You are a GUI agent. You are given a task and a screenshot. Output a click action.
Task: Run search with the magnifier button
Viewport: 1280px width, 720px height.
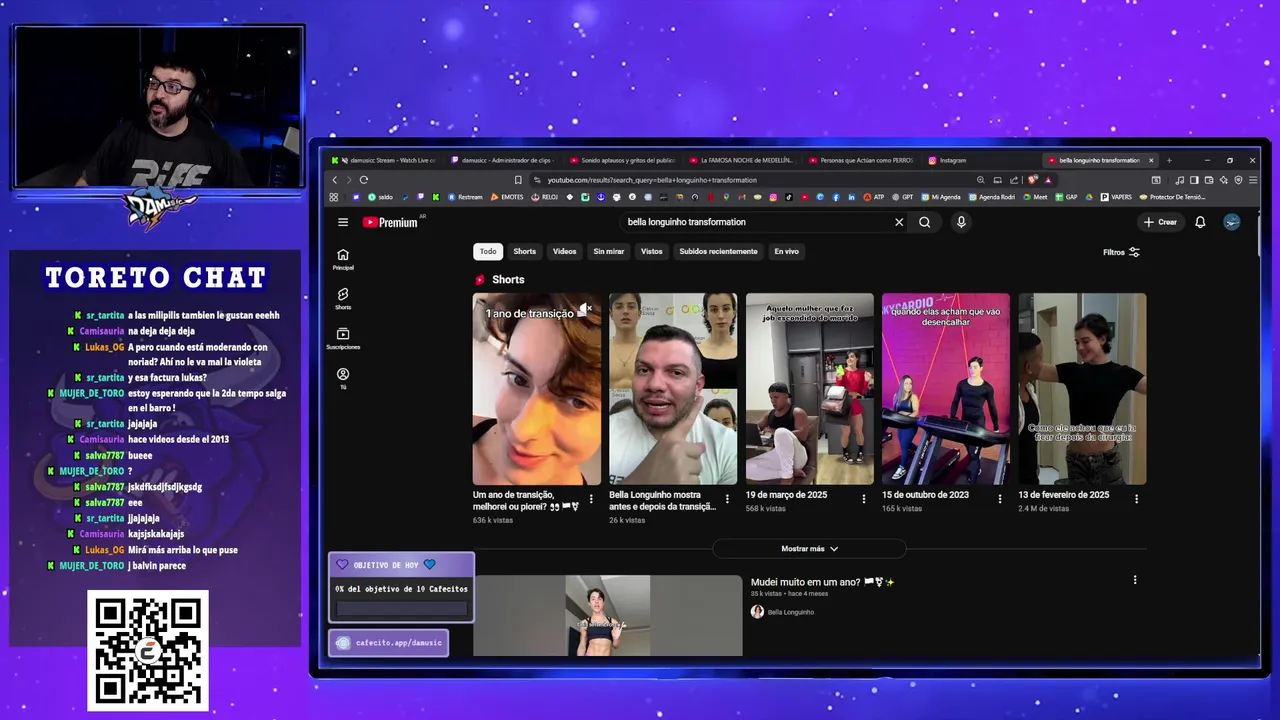925,222
